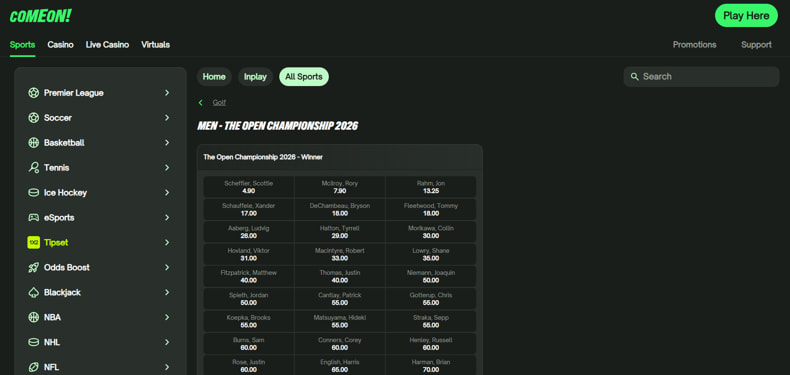Select the Inplay filter pill

255,77
